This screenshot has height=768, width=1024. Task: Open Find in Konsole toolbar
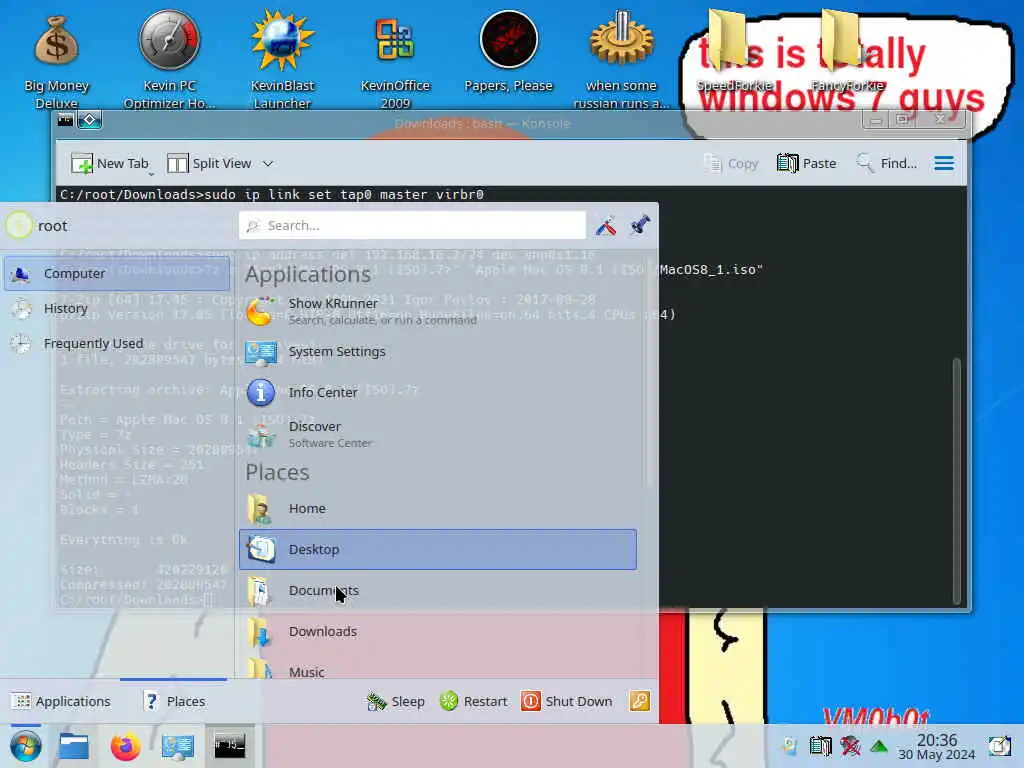click(886, 163)
